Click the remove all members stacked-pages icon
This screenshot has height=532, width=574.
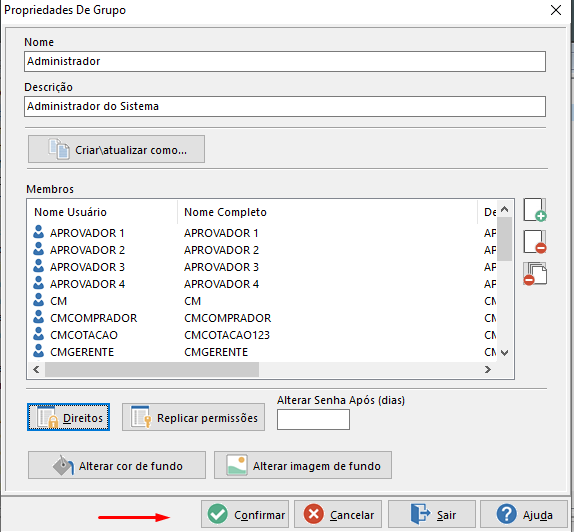(535, 274)
